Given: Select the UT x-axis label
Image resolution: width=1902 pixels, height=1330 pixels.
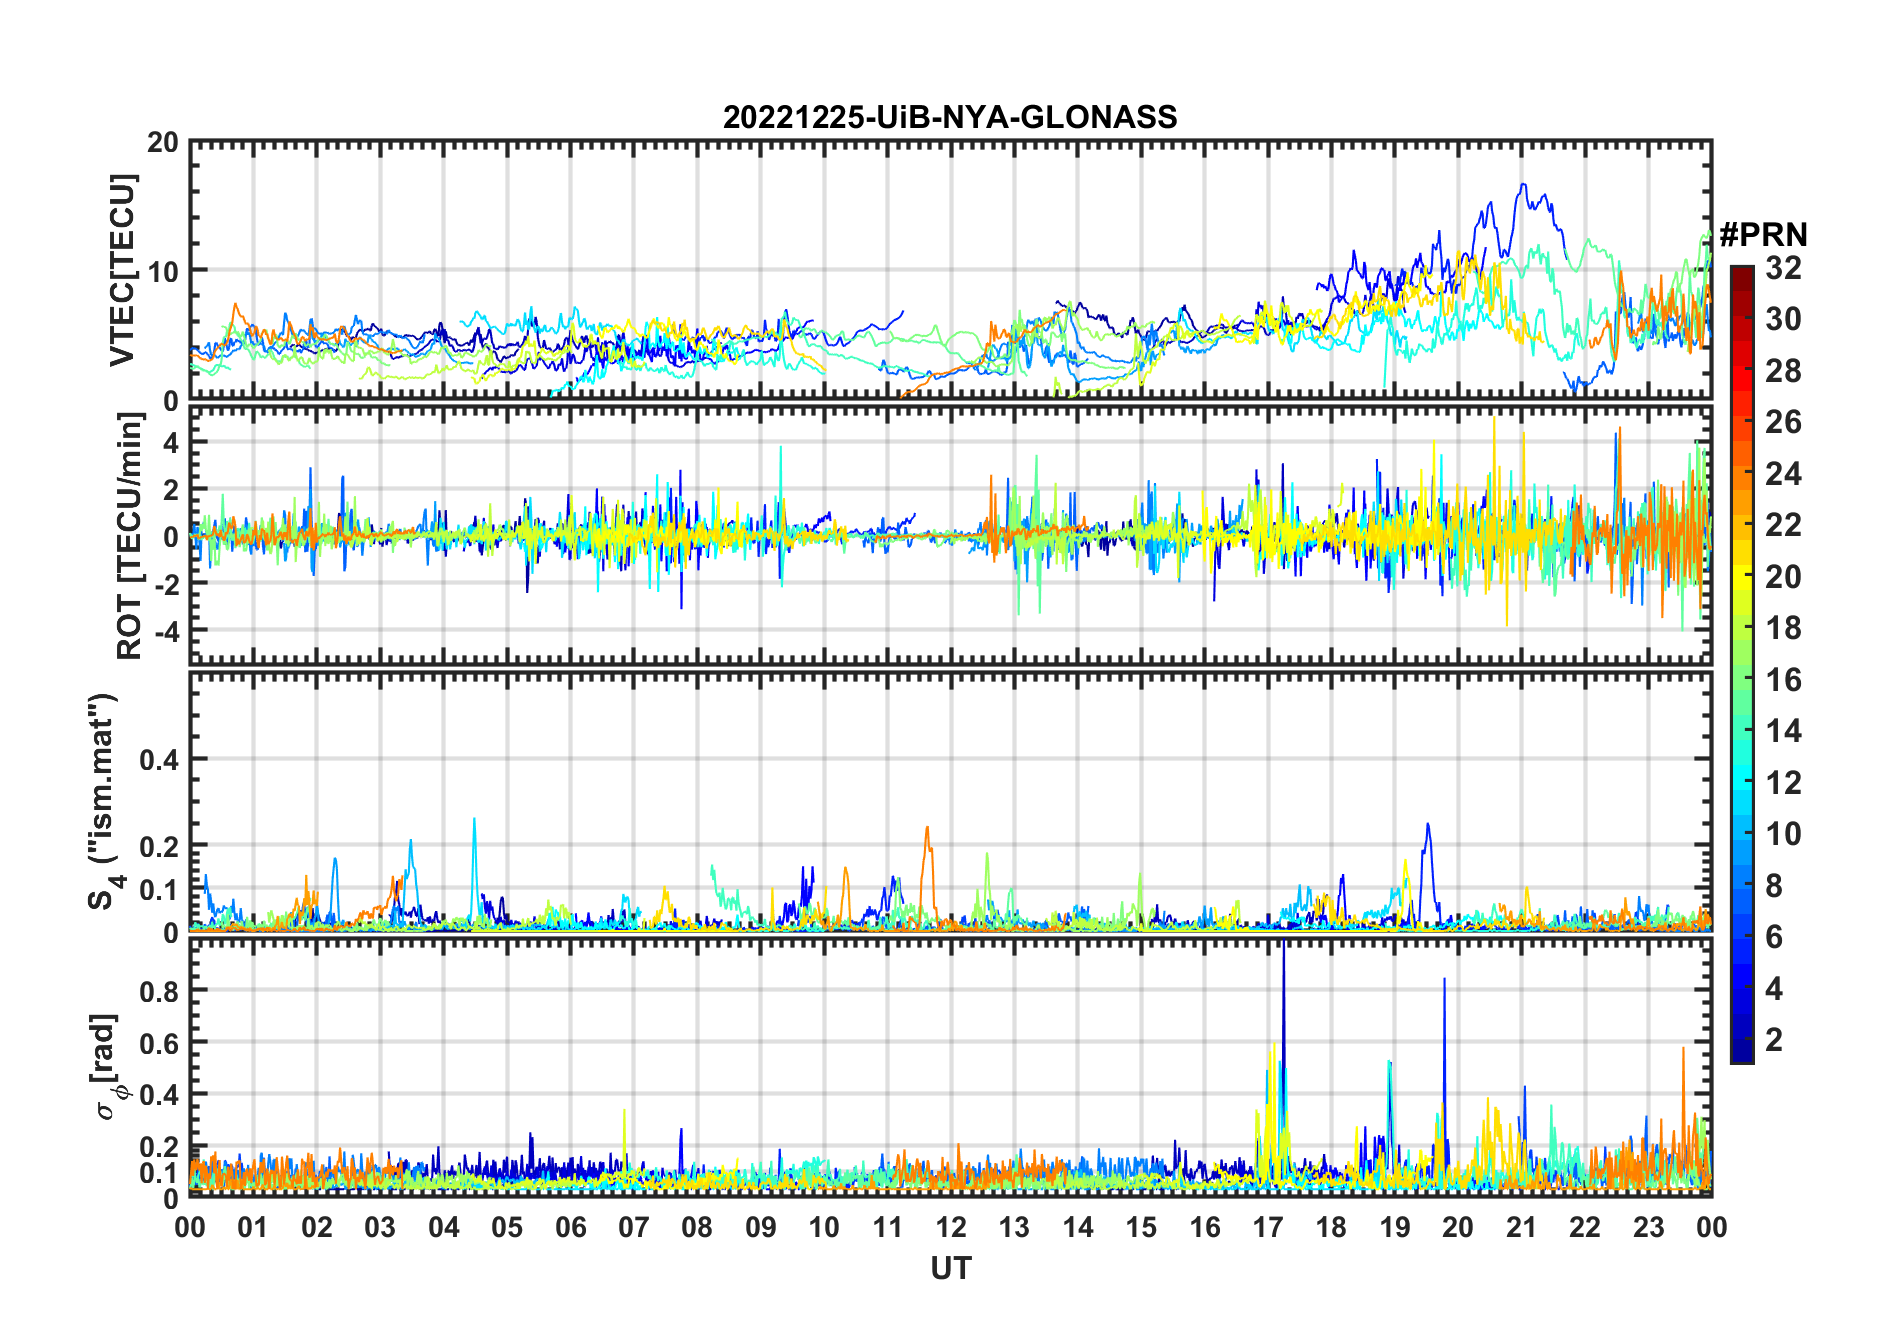Looking at the screenshot, I should pos(951,1268).
